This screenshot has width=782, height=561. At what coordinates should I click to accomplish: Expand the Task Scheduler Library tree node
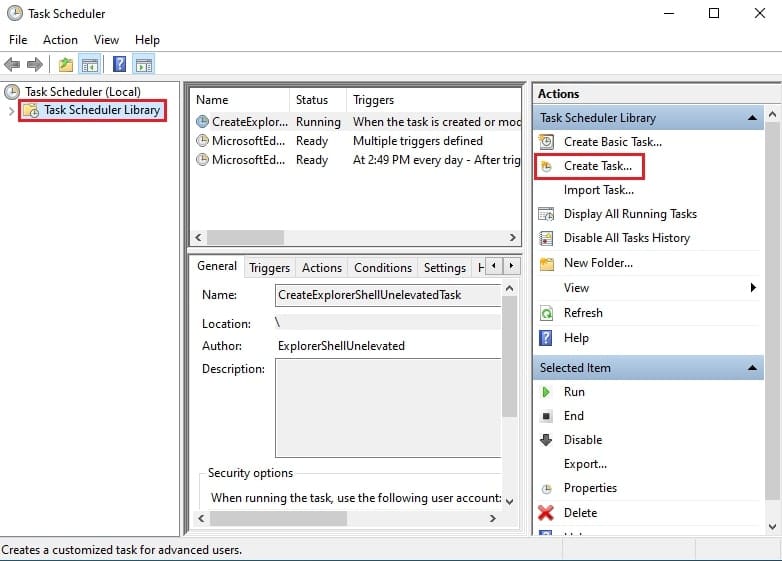coord(11,111)
